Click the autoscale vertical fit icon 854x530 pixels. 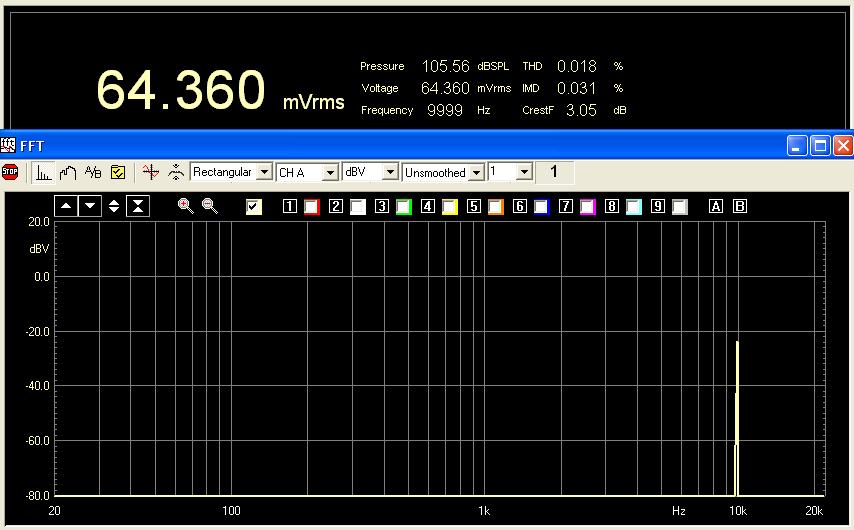coord(138,206)
